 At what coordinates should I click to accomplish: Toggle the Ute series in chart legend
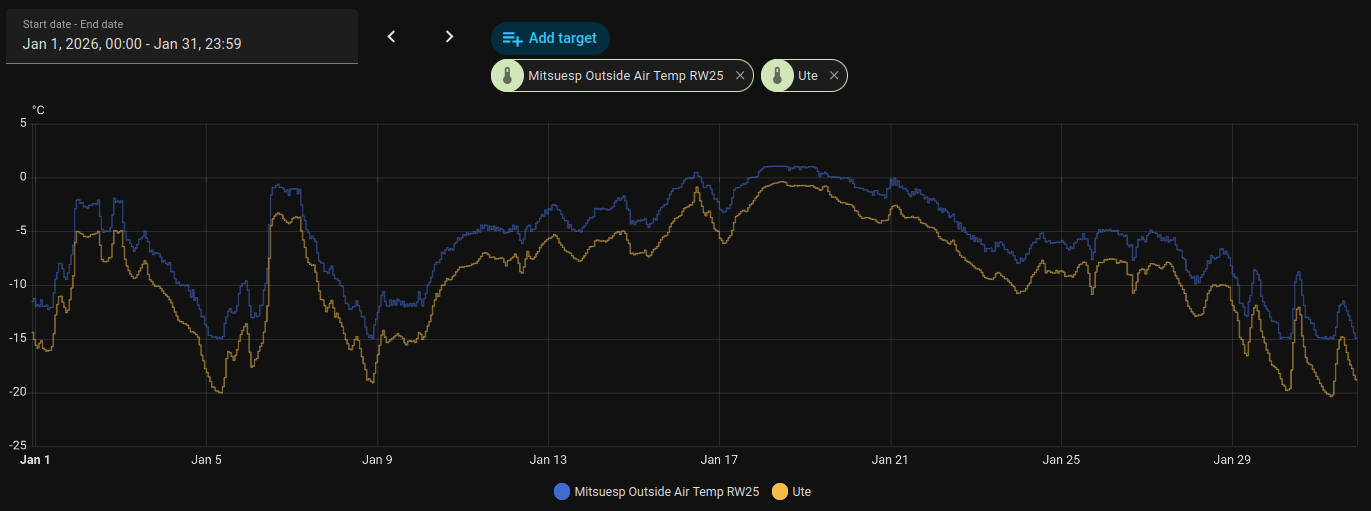pyautogui.click(x=801, y=492)
